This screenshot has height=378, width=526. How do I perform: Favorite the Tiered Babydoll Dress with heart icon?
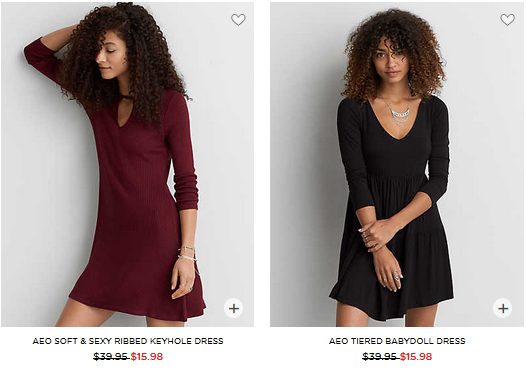click(507, 20)
